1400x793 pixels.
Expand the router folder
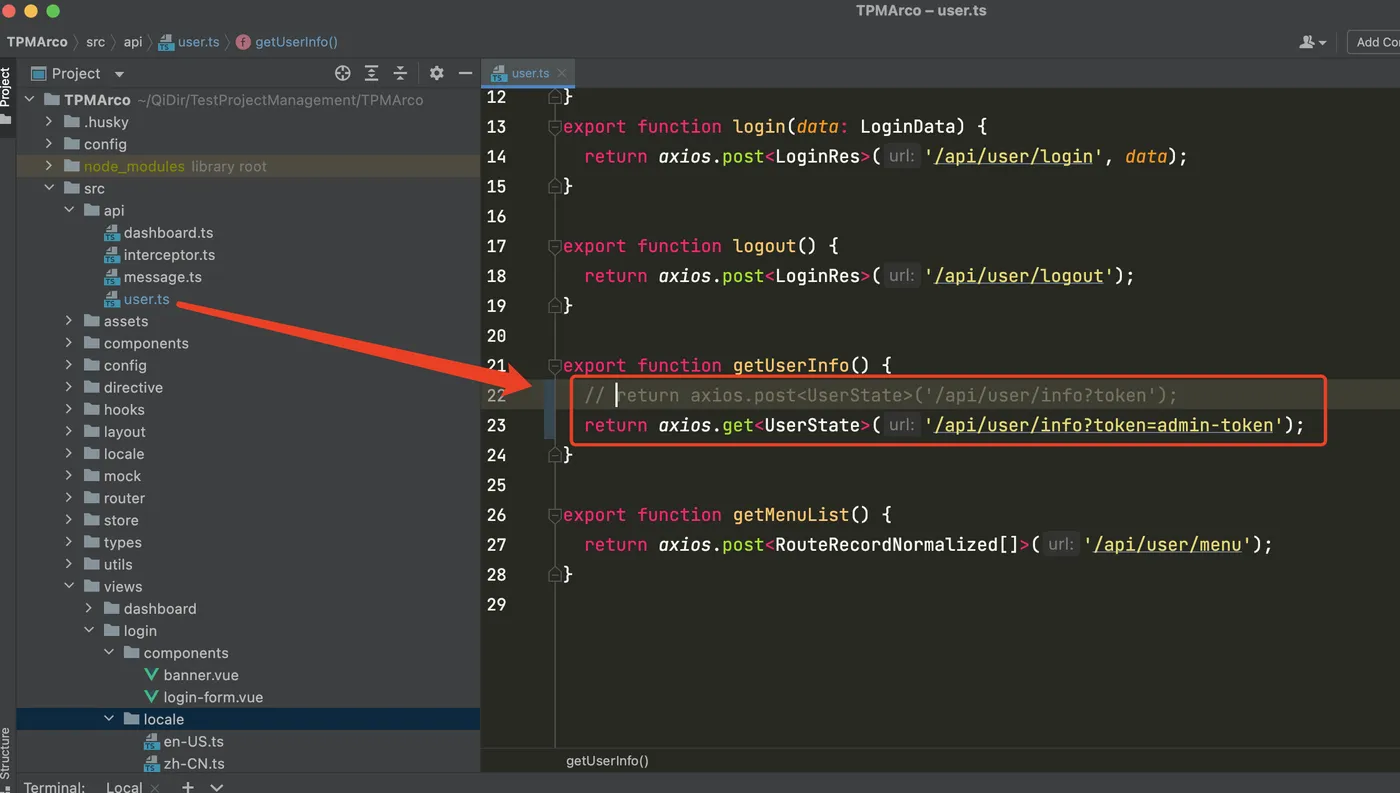tap(69, 498)
